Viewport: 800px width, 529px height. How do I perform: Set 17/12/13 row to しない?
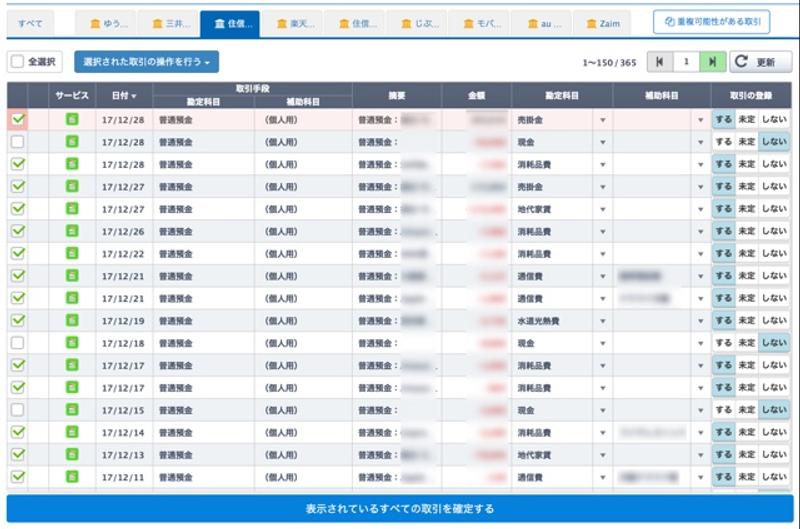pyautogui.click(x=774, y=455)
